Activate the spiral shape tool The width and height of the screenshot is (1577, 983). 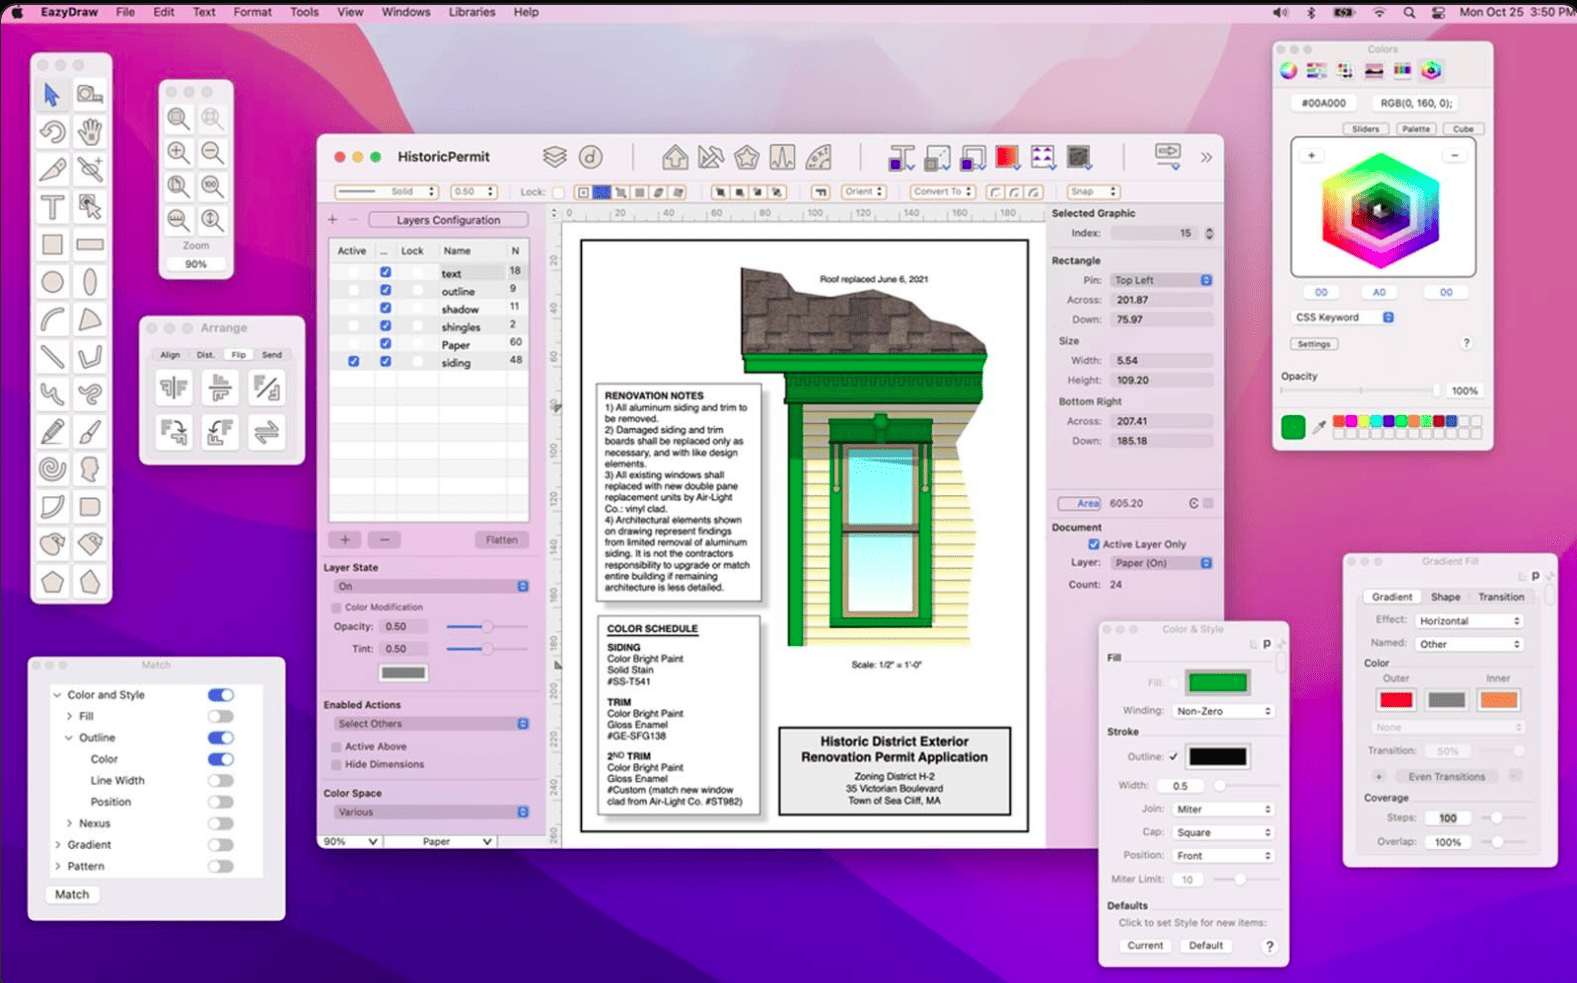pos(52,469)
